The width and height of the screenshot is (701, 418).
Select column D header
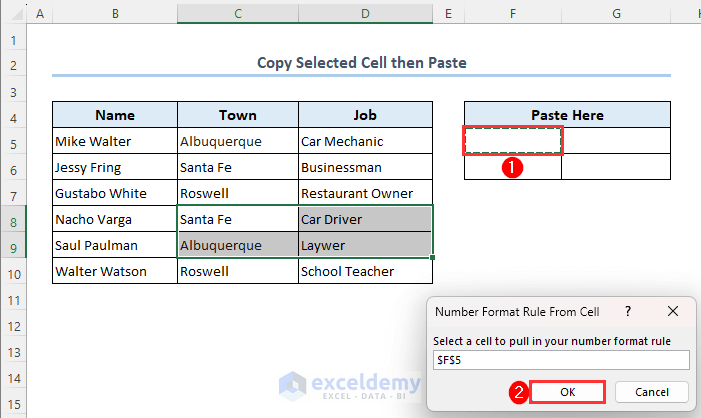(365, 14)
